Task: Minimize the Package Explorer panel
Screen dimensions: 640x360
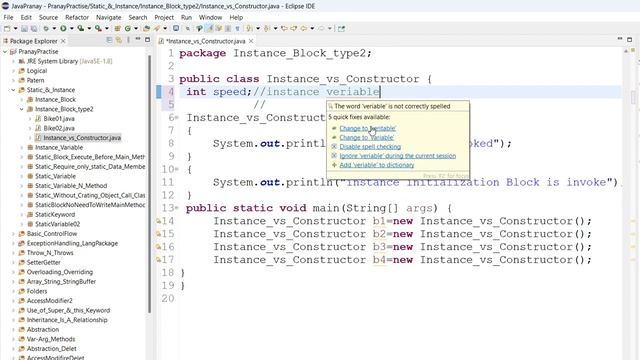Action: coord(138,40)
